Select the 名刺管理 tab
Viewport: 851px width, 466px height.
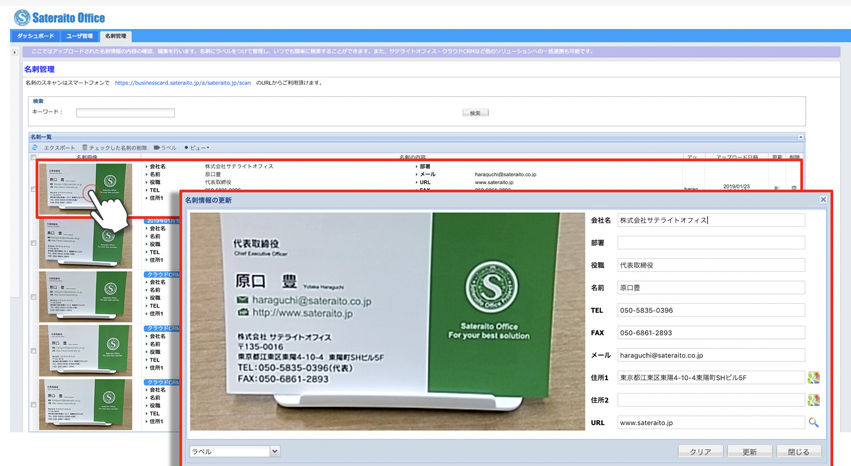coord(116,36)
